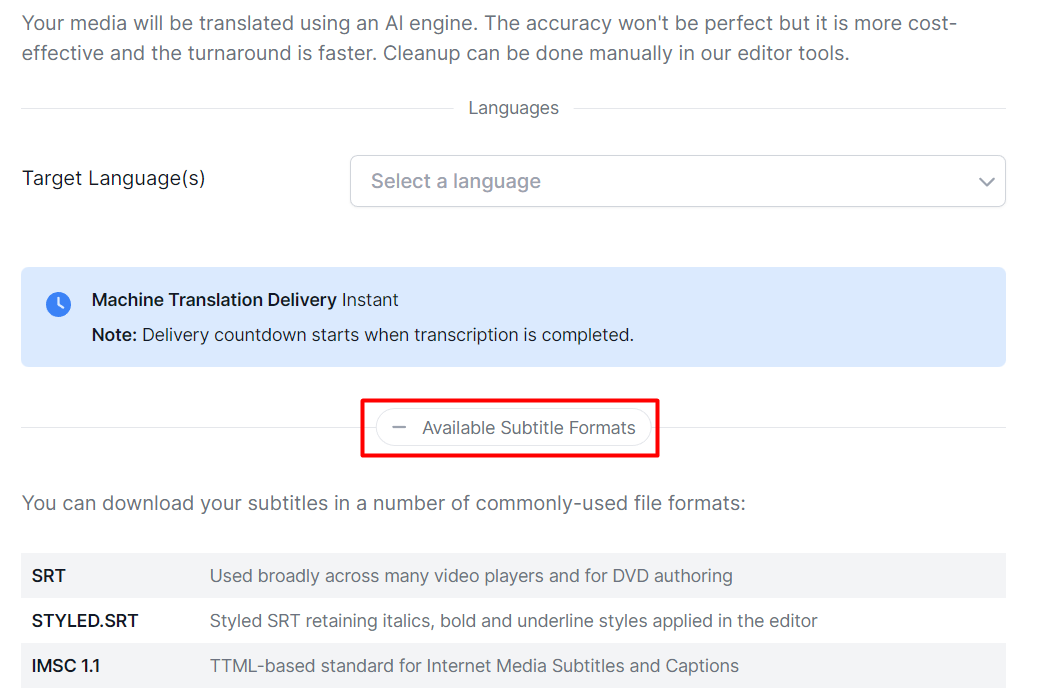Select the IMSC 1.1 format name
Image resolution: width=1045 pixels, height=693 pixels.
(66, 666)
